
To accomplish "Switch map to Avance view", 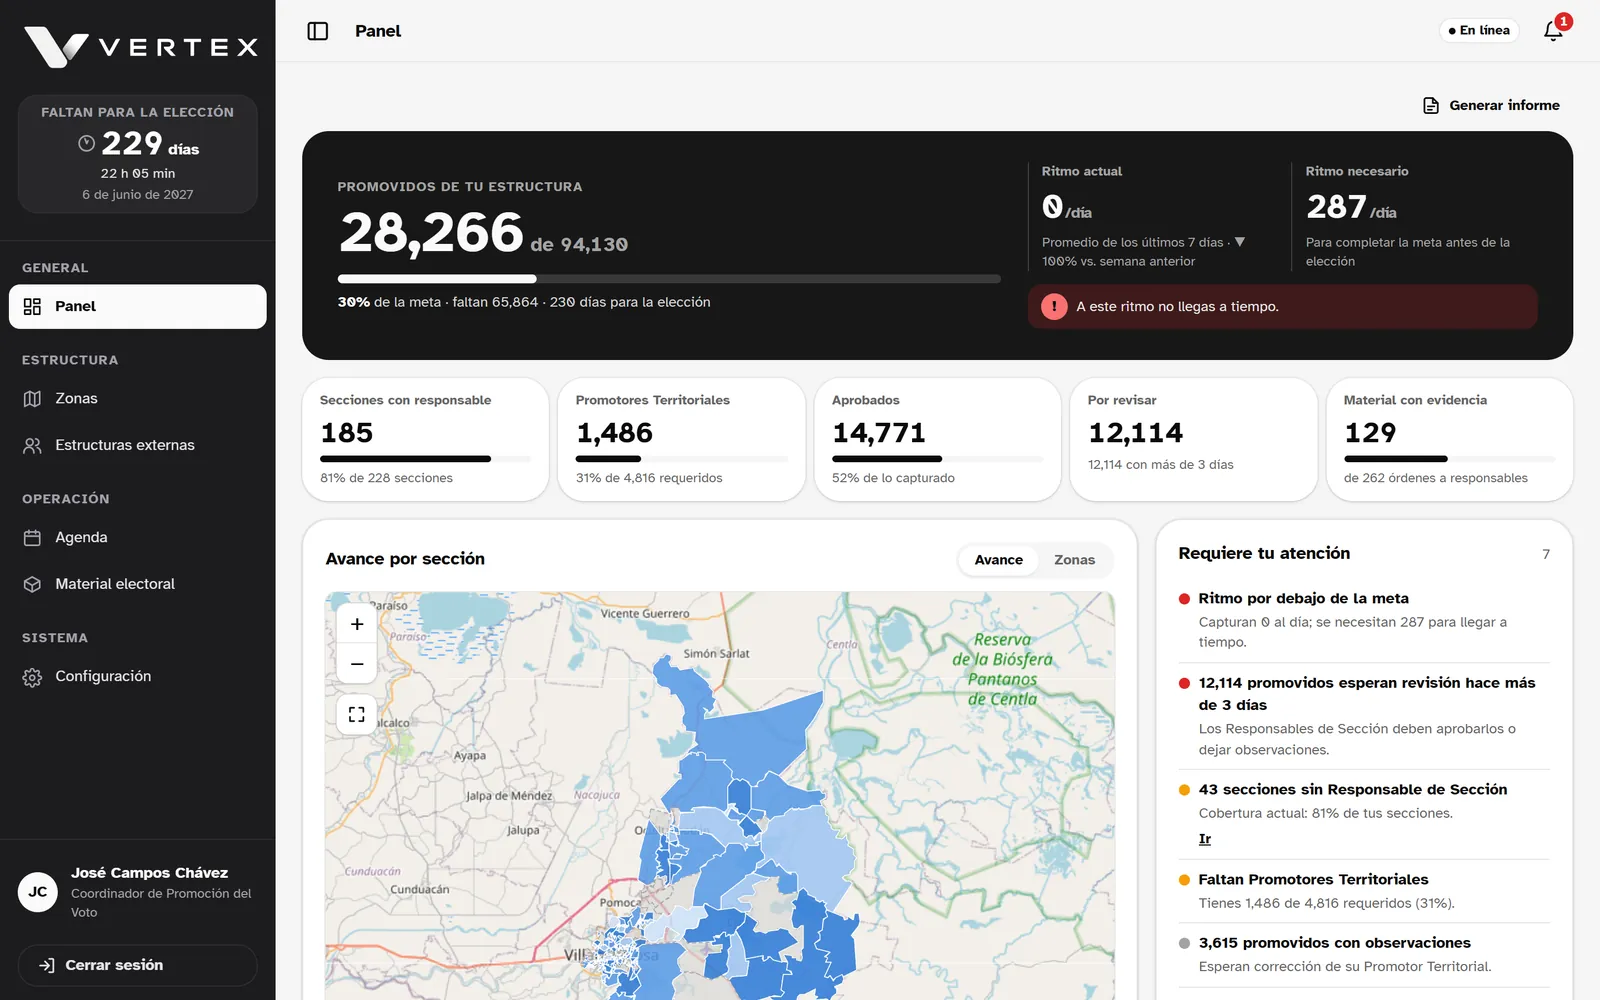I will pyautogui.click(x=998, y=560).
